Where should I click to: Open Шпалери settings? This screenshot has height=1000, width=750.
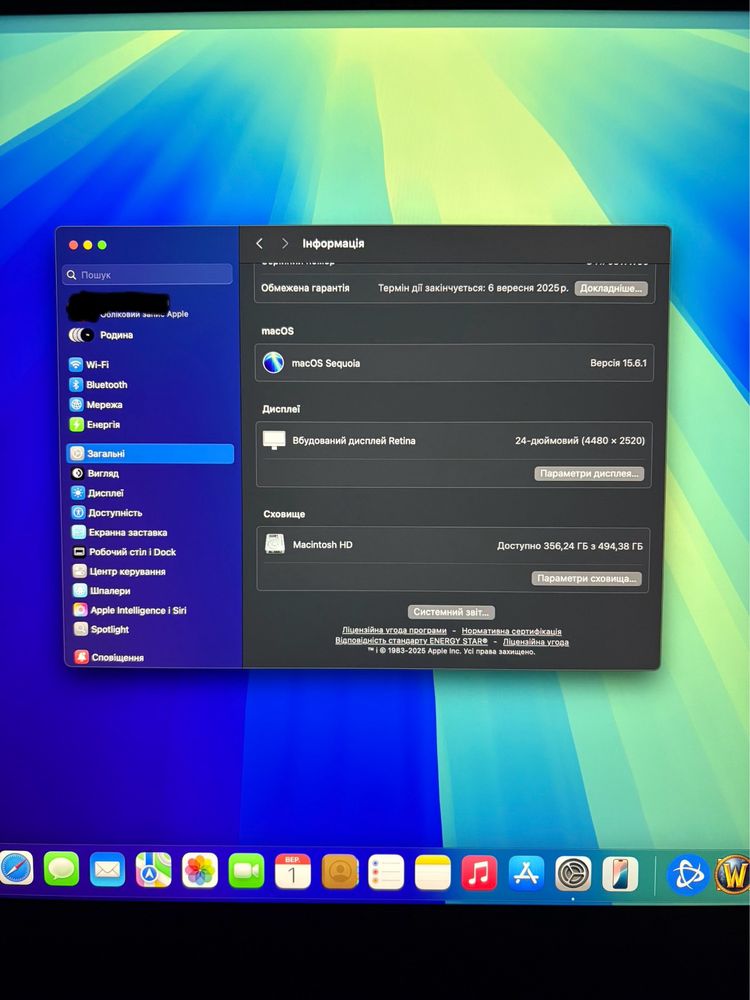coord(101,591)
